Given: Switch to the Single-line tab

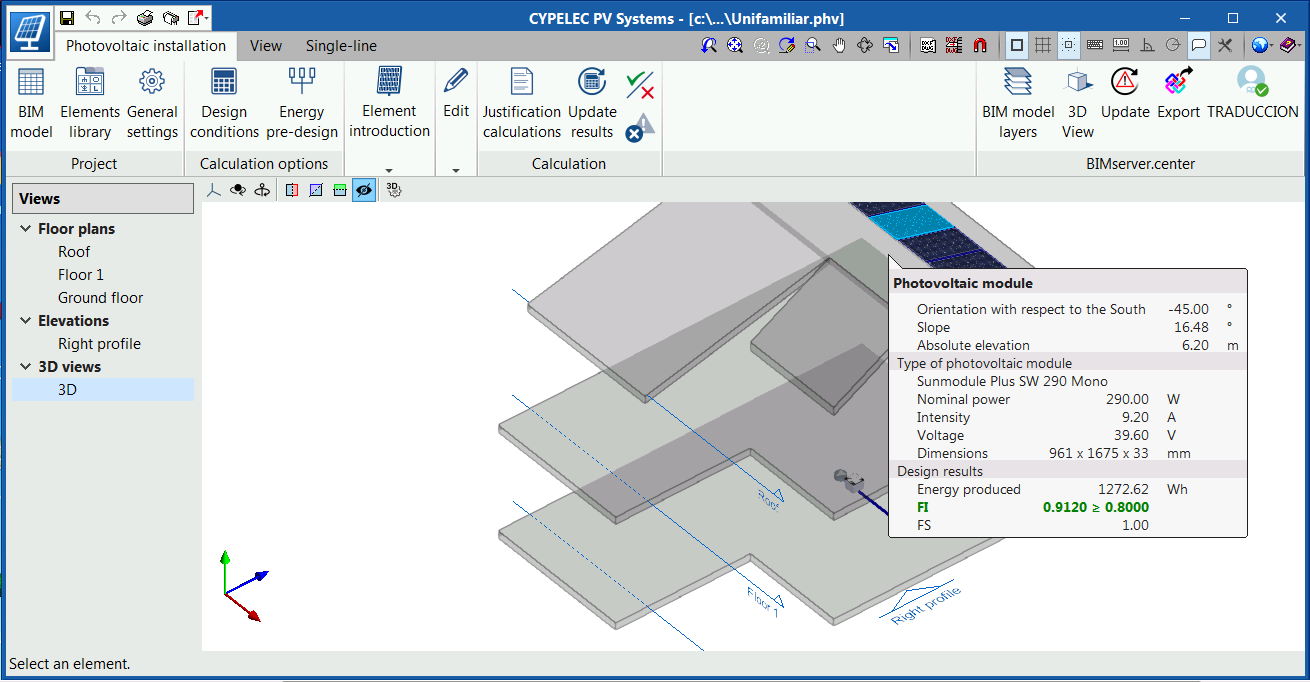Looking at the screenshot, I should (x=342, y=45).
